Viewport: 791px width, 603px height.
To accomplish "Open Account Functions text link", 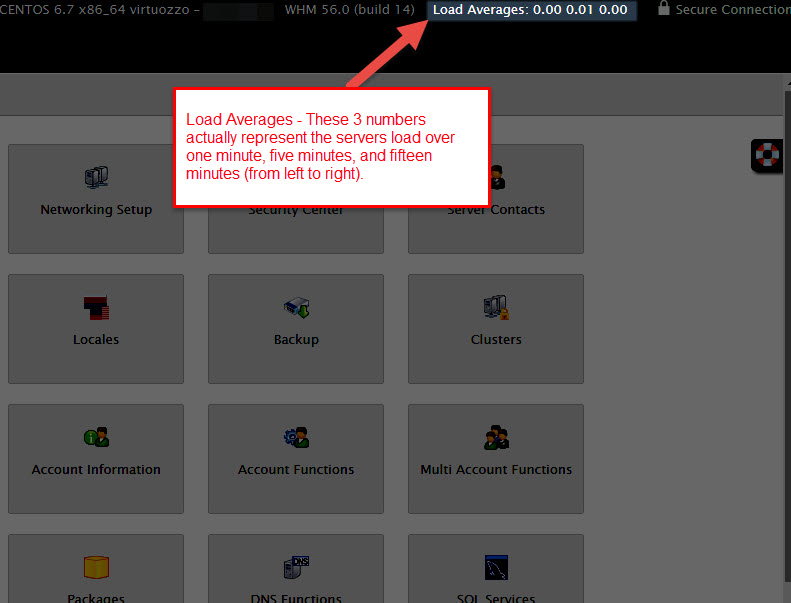I will (x=296, y=469).
